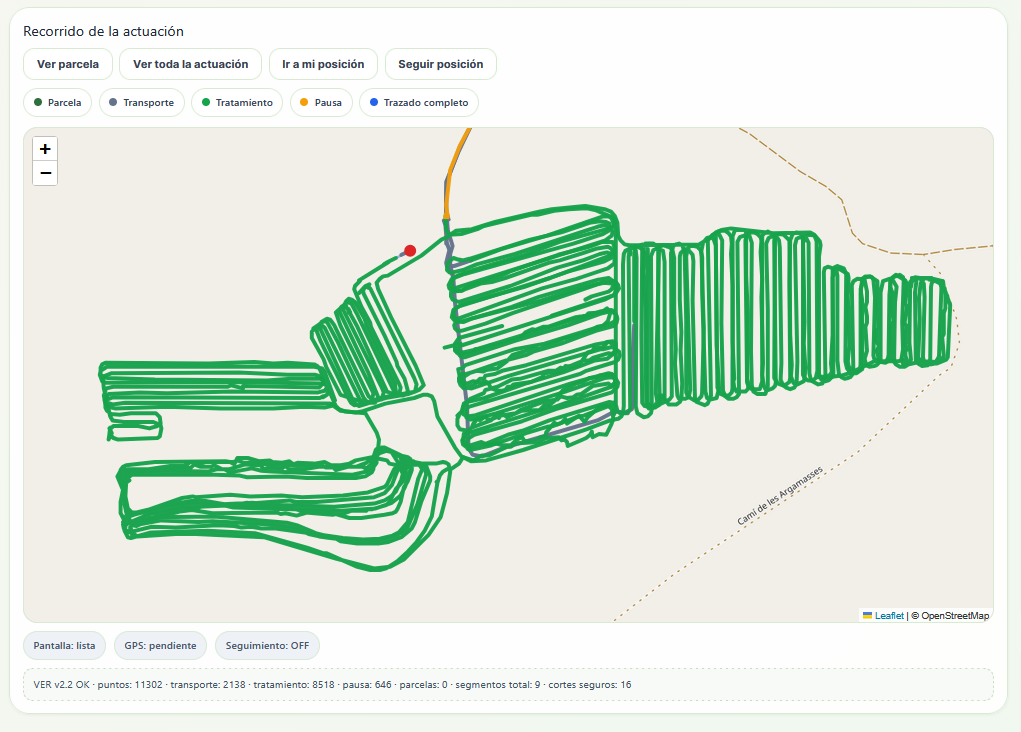
Task: Toggle the Parcela legend layer
Action: click(57, 102)
